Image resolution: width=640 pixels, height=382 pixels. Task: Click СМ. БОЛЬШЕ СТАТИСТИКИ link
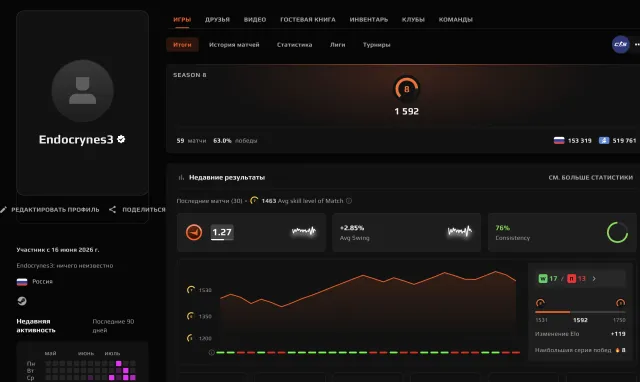[591, 178]
